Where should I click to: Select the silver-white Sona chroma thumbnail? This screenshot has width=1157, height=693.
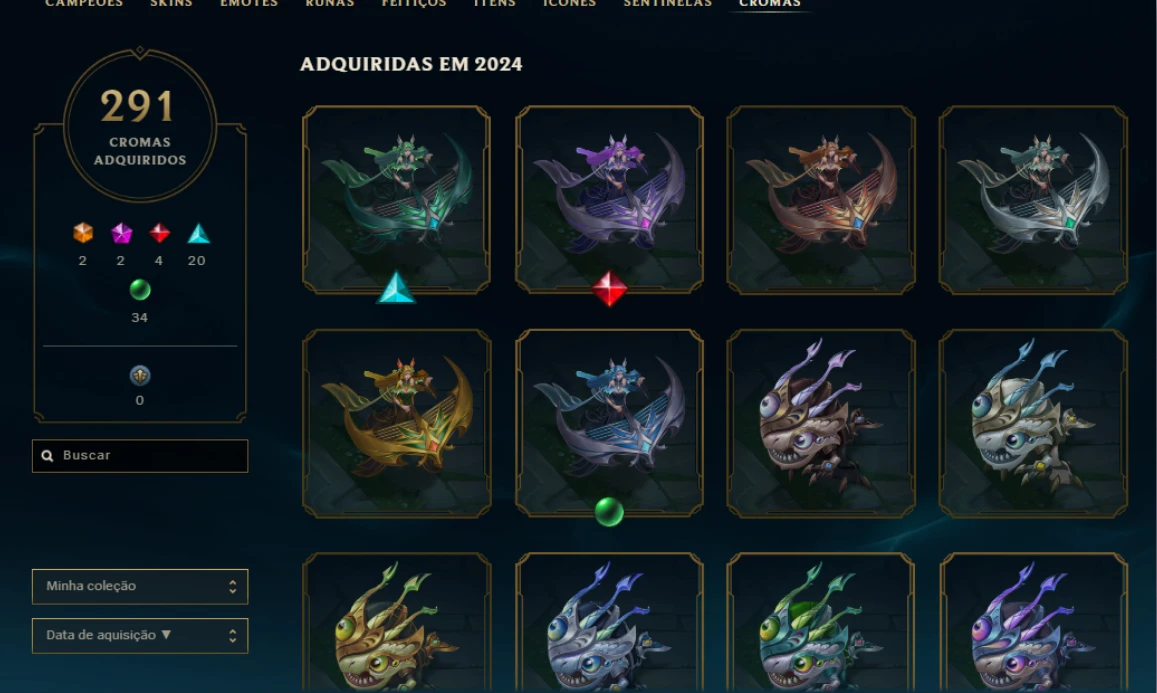coord(1033,199)
